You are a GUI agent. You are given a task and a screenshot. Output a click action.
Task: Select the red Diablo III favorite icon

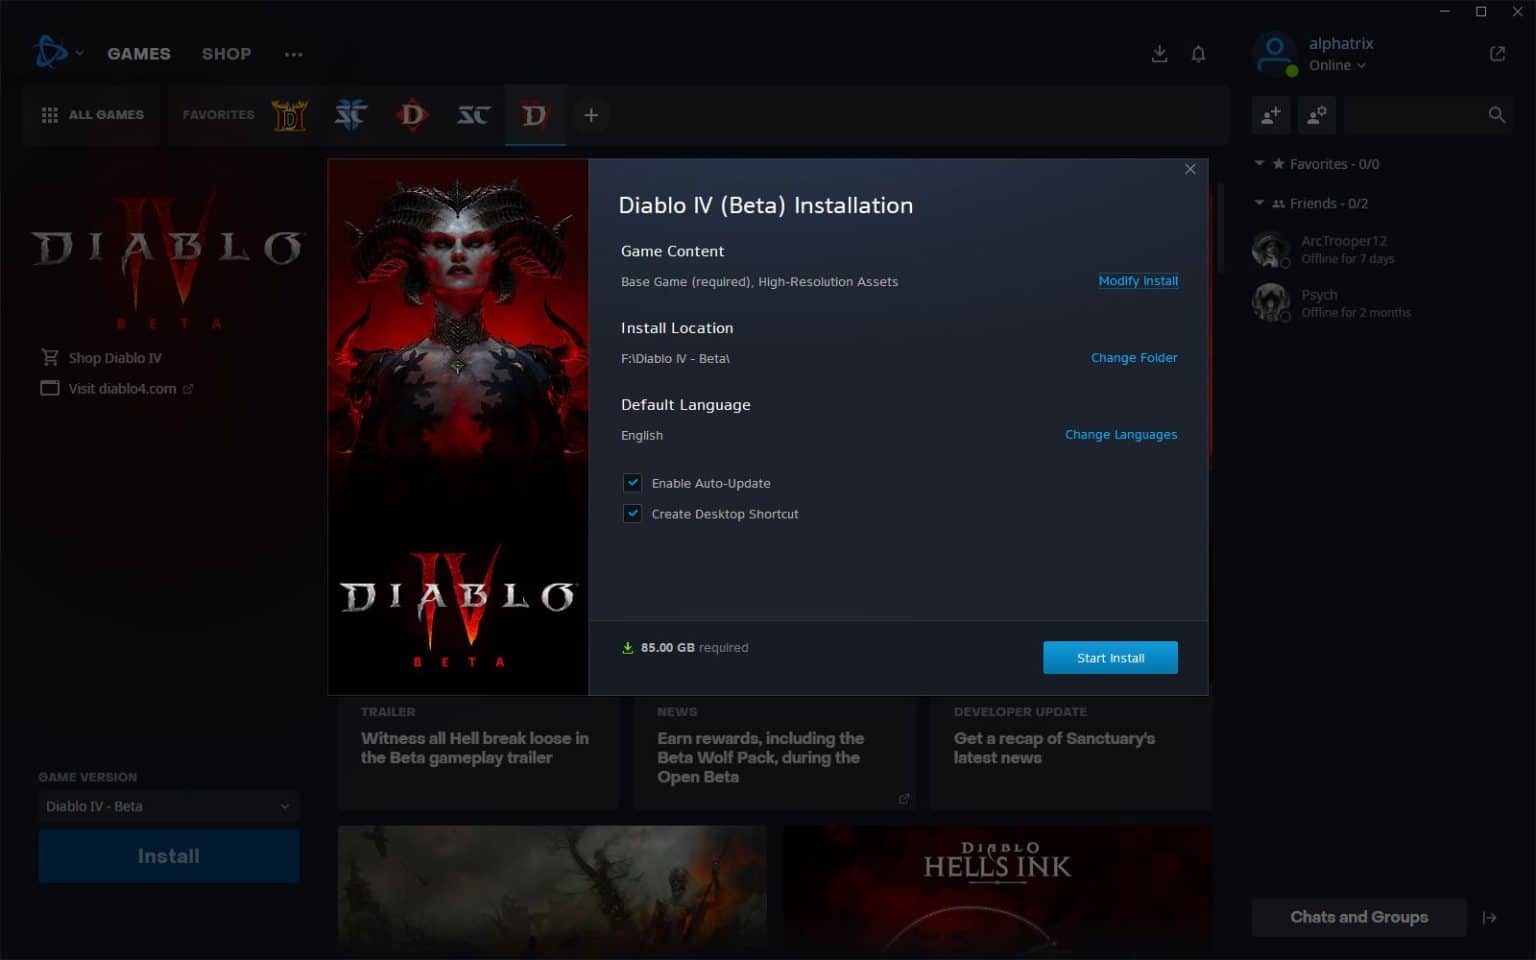tap(412, 116)
